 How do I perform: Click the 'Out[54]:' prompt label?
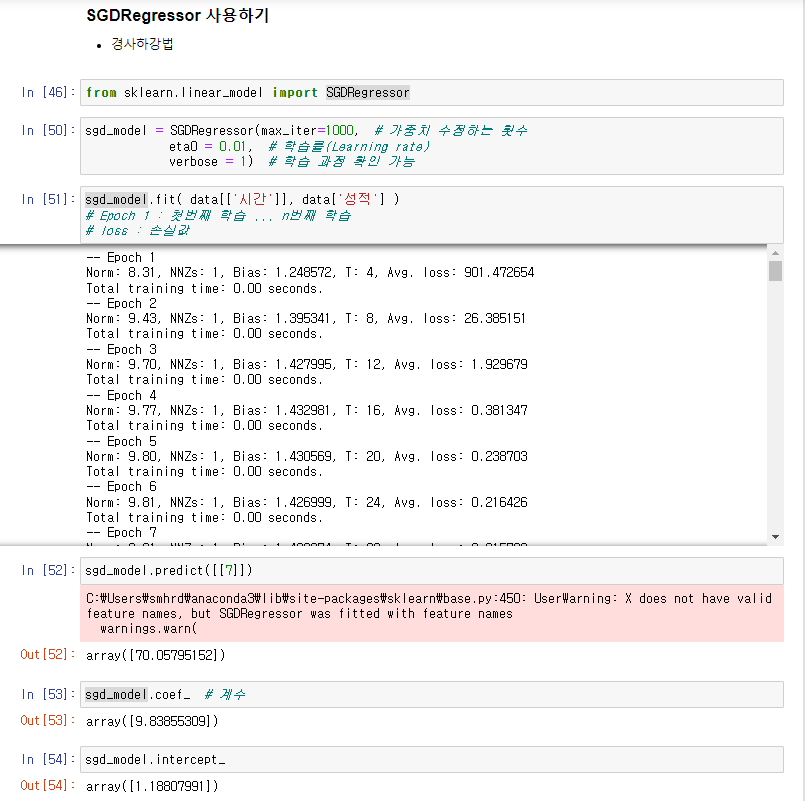48,786
